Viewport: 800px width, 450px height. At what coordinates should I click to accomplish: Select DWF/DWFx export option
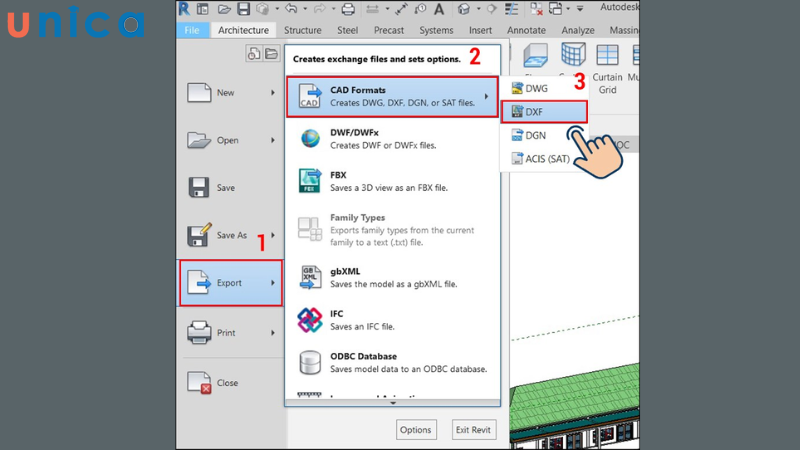pyautogui.click(x=392, y=139)
